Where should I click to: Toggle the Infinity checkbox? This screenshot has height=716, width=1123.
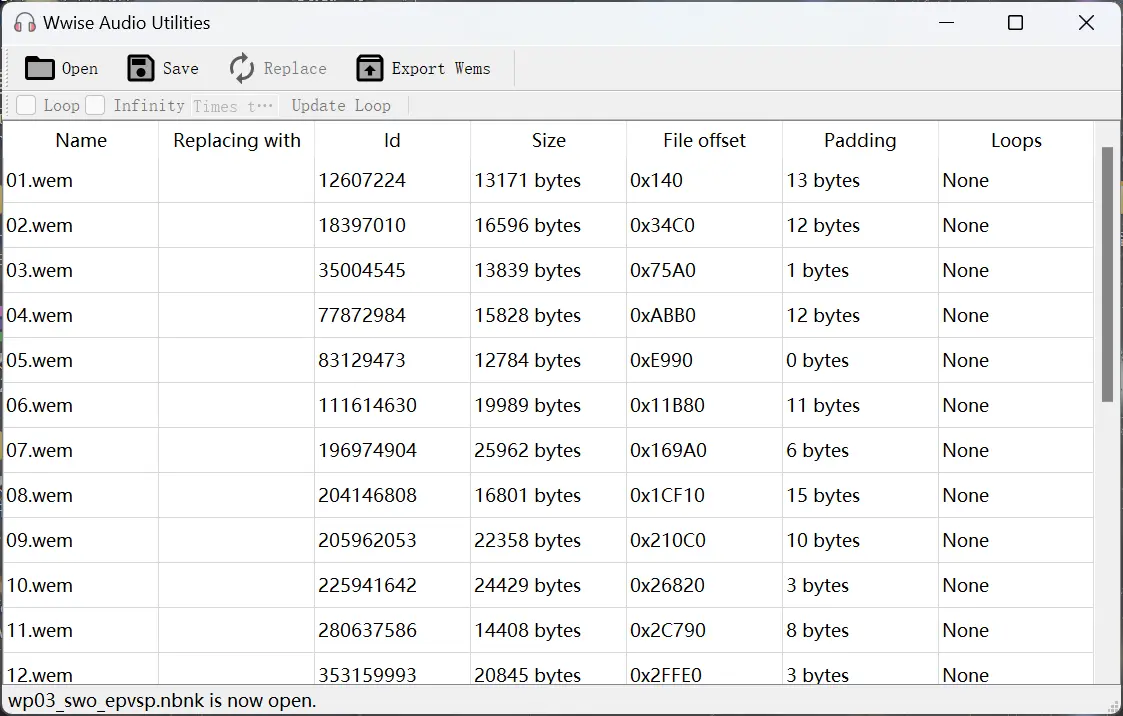[x=95, y=105]
